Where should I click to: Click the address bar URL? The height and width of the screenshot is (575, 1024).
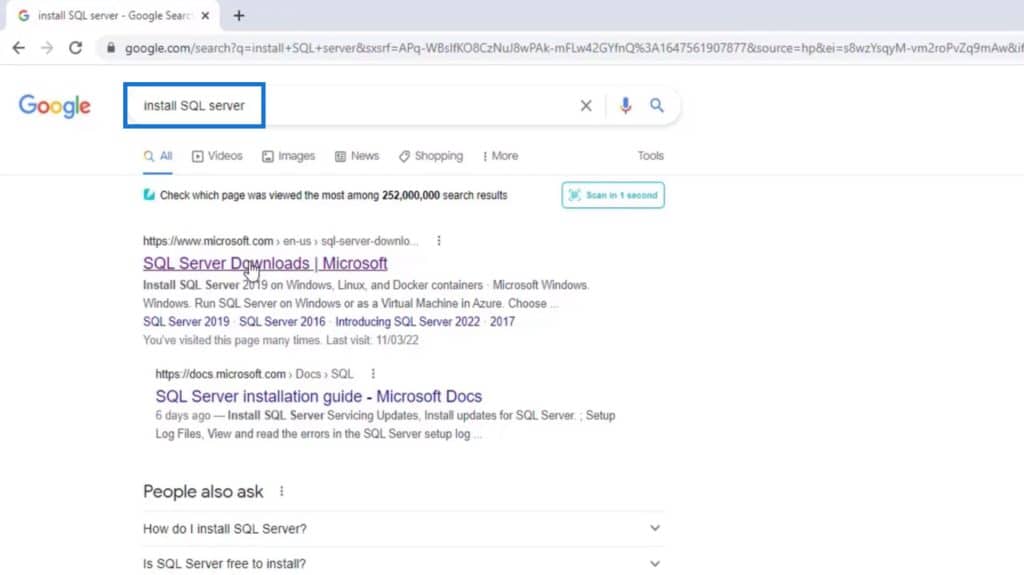point(573,48)
